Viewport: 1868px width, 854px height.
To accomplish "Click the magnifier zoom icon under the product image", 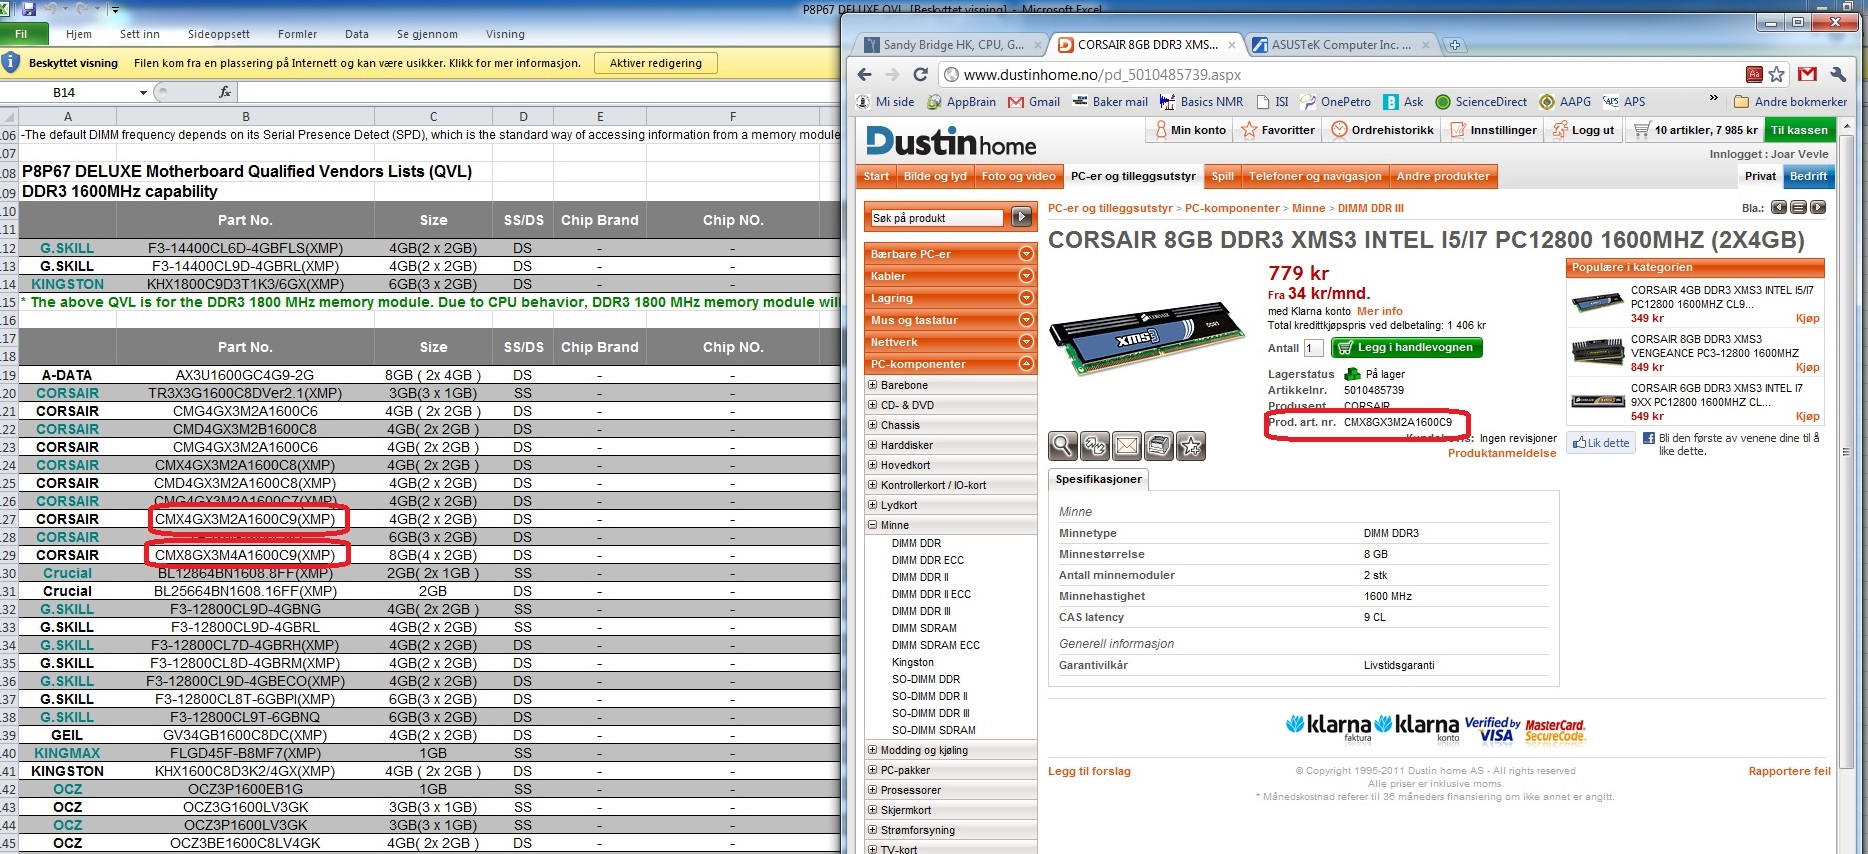I will (x=1063, y=446).
